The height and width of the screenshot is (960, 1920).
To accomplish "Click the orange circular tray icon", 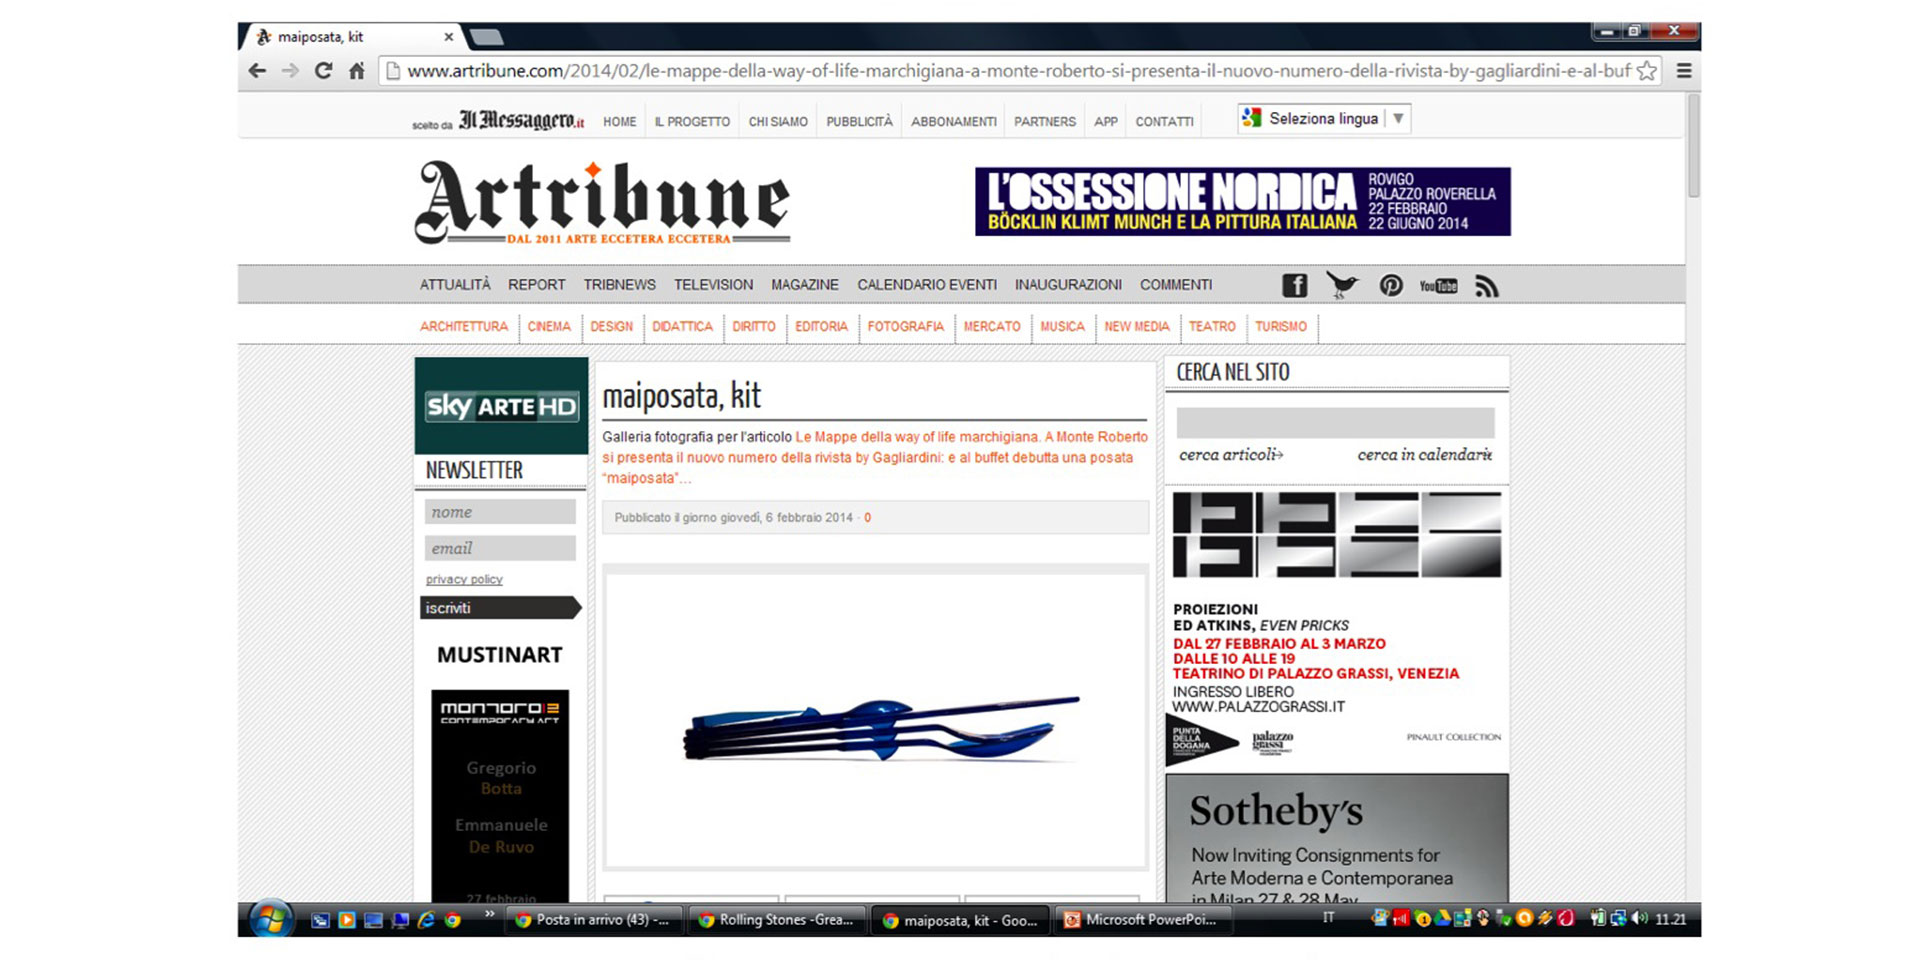I will [x=1524, y=918].
